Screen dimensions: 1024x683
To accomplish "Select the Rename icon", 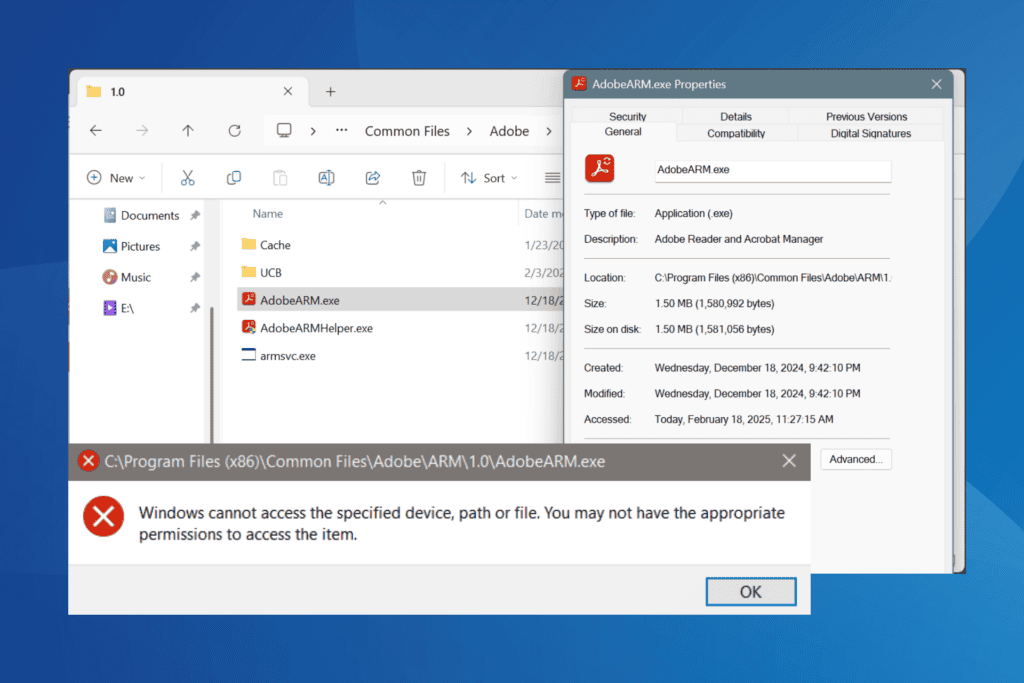I will pyautogui.click(x=326, y=177).
